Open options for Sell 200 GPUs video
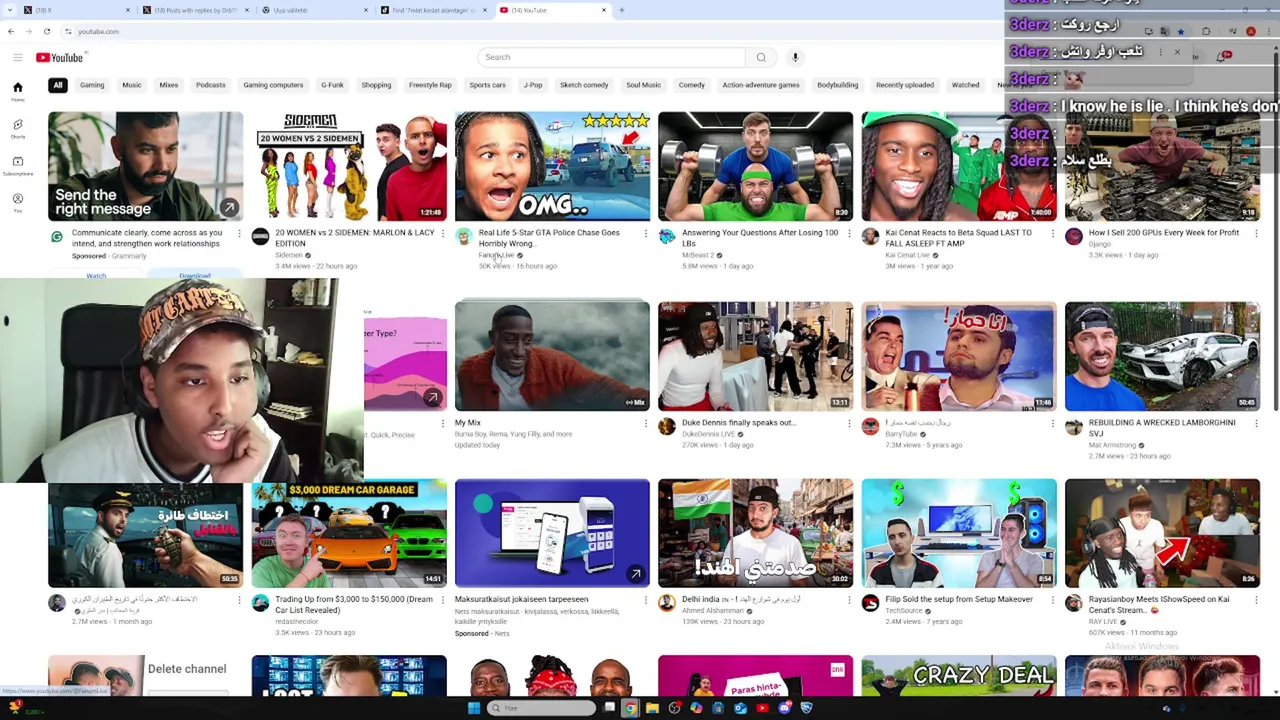The height and width of the screenshot is (720, 1280). click(1255, 234)
